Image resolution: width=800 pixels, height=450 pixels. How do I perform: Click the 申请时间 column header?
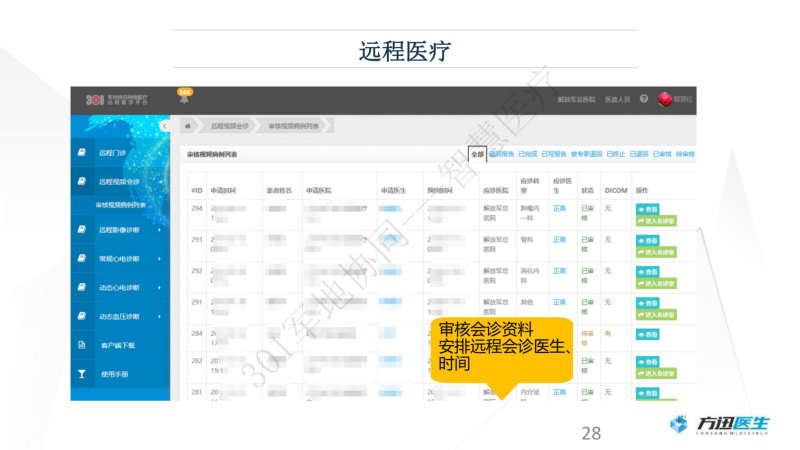point(223,190)
